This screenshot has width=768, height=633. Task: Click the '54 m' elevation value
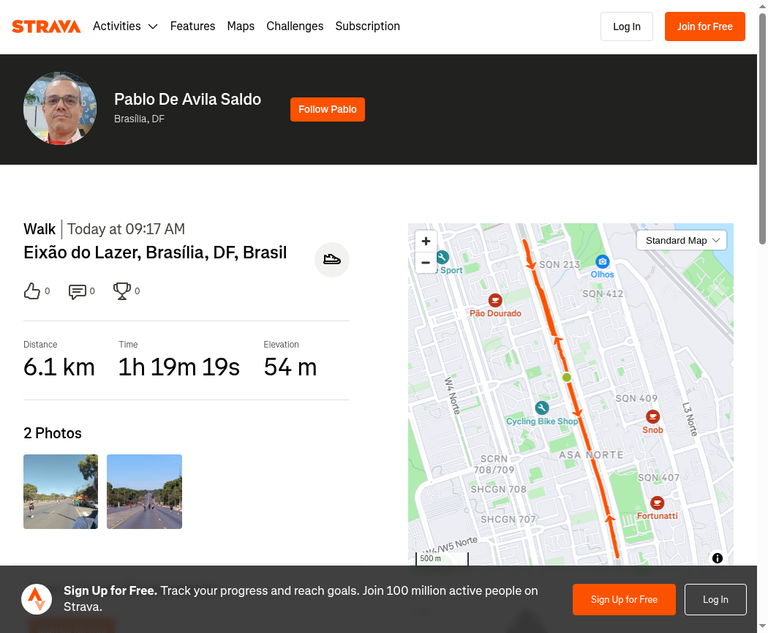click(290, 367)
